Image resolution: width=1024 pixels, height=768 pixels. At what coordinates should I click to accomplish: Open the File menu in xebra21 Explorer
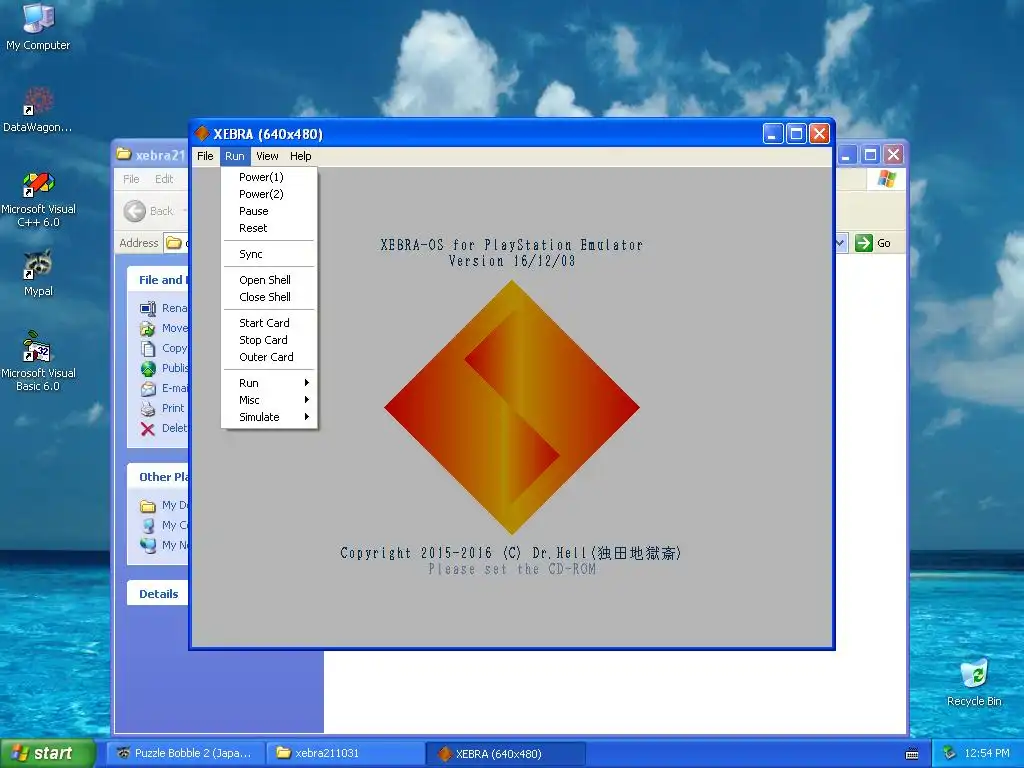(x=131, y=179)
